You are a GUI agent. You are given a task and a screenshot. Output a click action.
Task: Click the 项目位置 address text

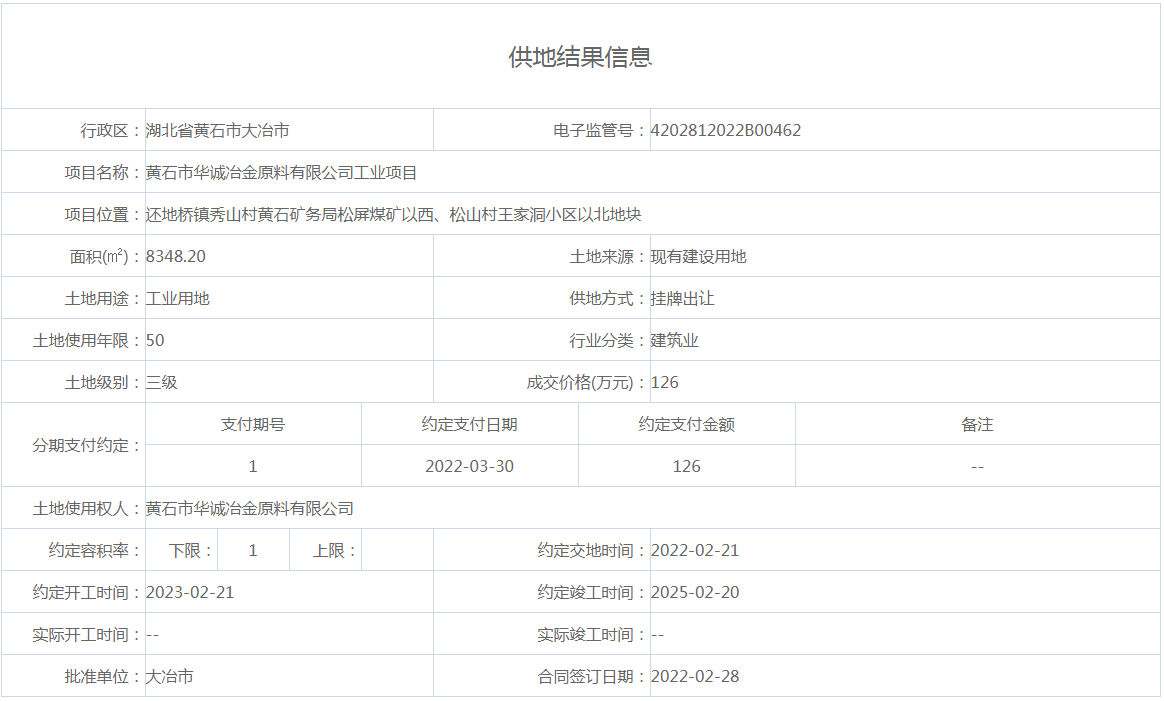pyautogui.click(x=393, y=215)
